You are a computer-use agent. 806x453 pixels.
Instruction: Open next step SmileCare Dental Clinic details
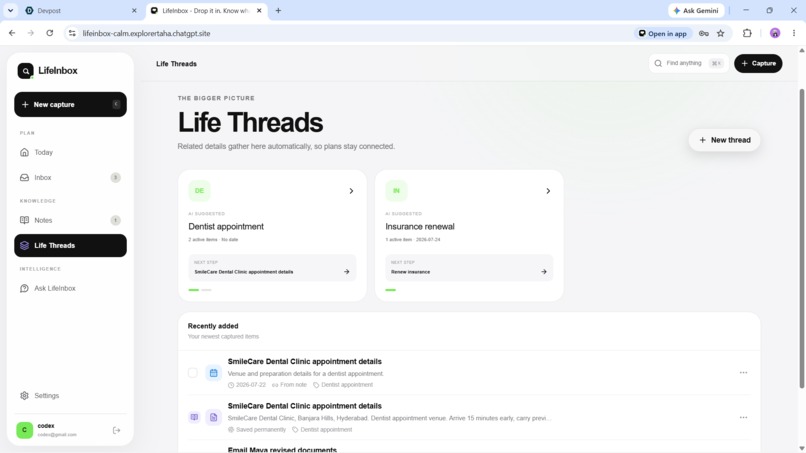(272, 267)
